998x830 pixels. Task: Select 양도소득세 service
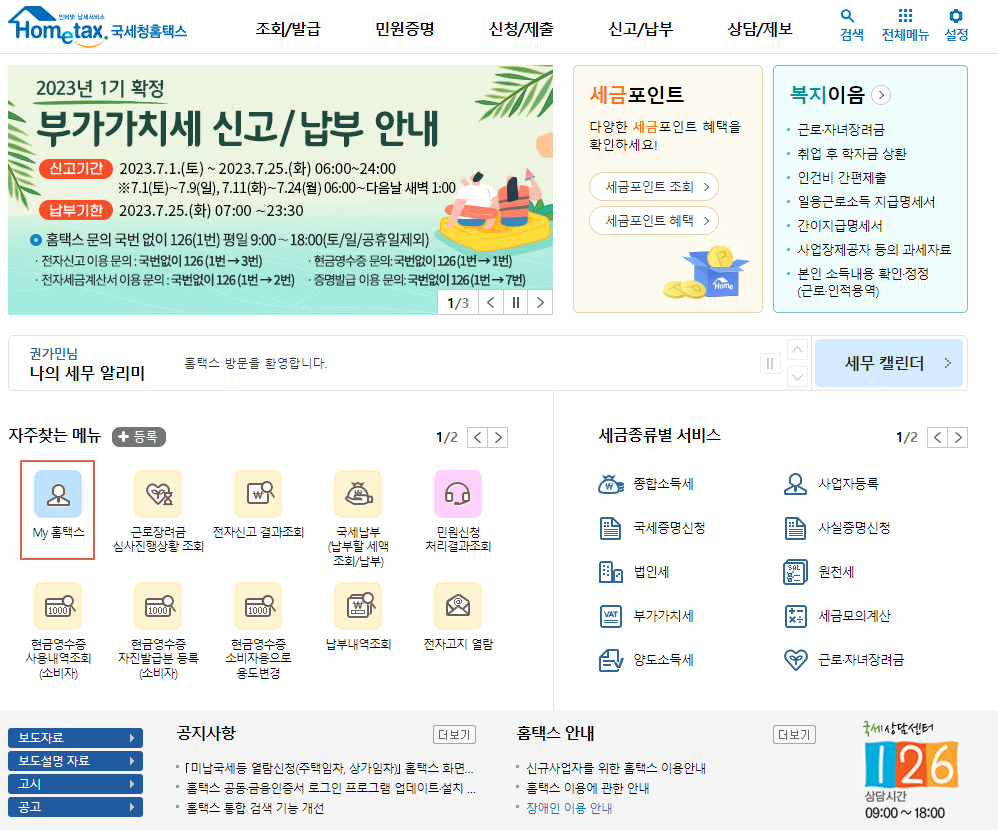tap(646, 660)
